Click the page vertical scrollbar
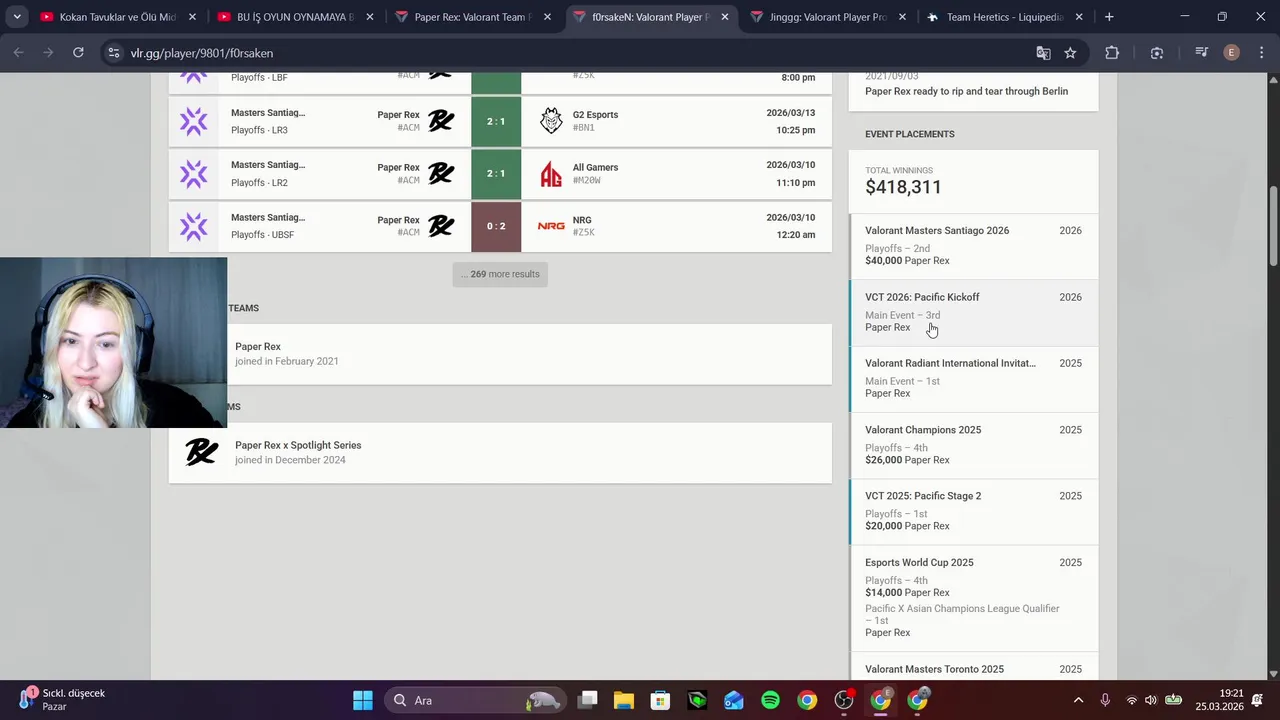 point(1273,225)
